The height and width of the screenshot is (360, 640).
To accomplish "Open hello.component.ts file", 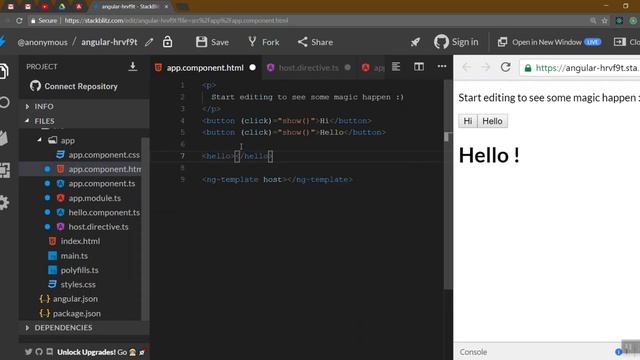I will [x=104, y=212].
